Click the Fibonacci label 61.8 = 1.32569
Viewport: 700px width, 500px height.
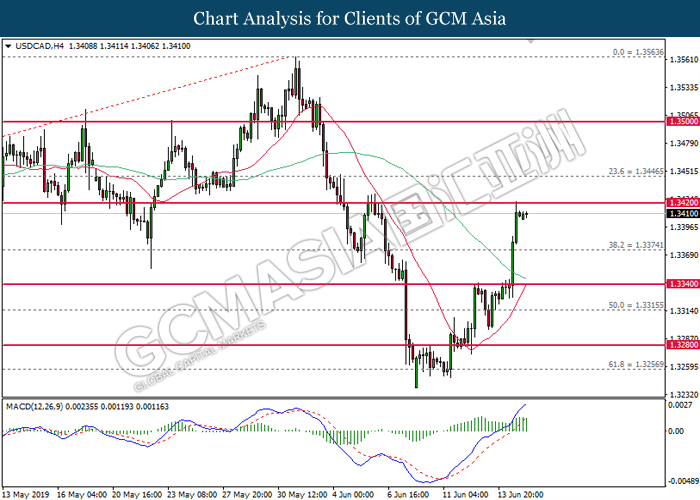click(636, 365)
